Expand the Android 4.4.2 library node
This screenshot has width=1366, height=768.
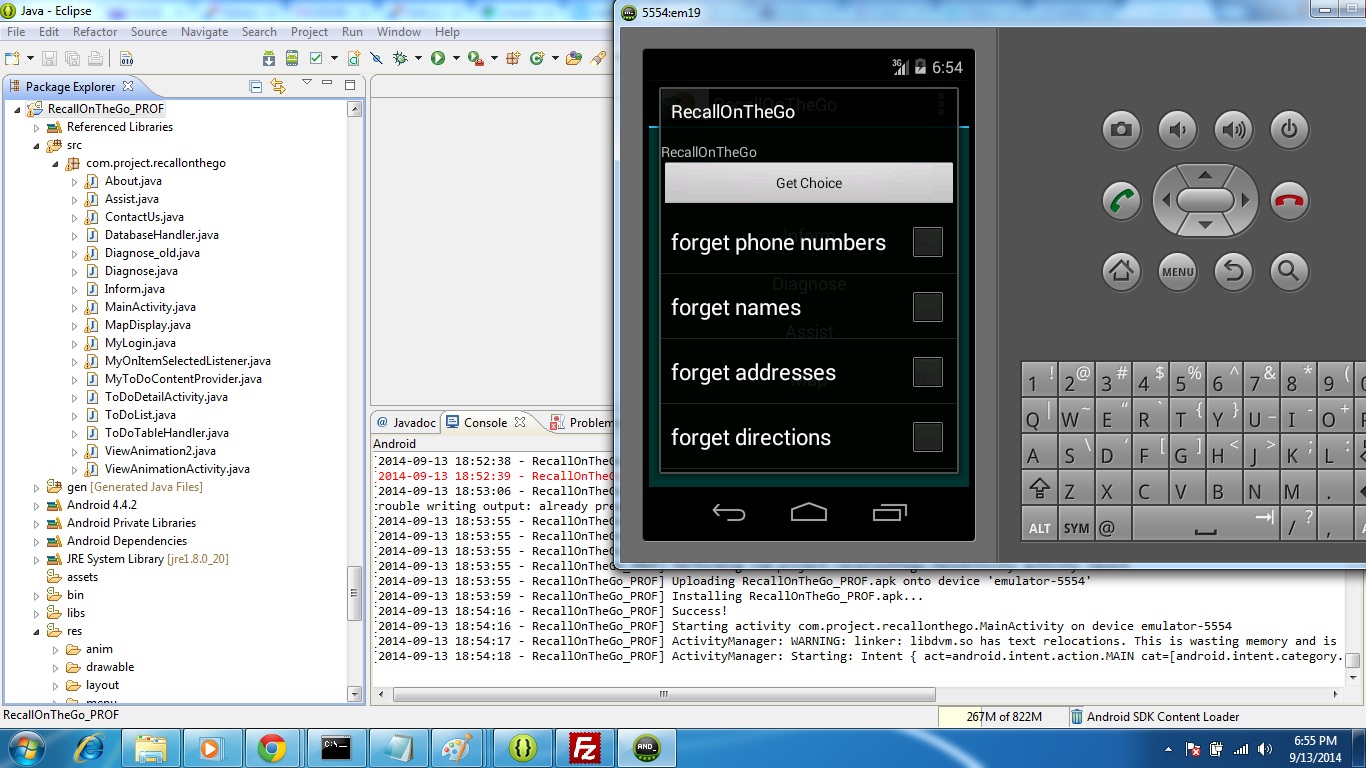(x=37, y=506)
